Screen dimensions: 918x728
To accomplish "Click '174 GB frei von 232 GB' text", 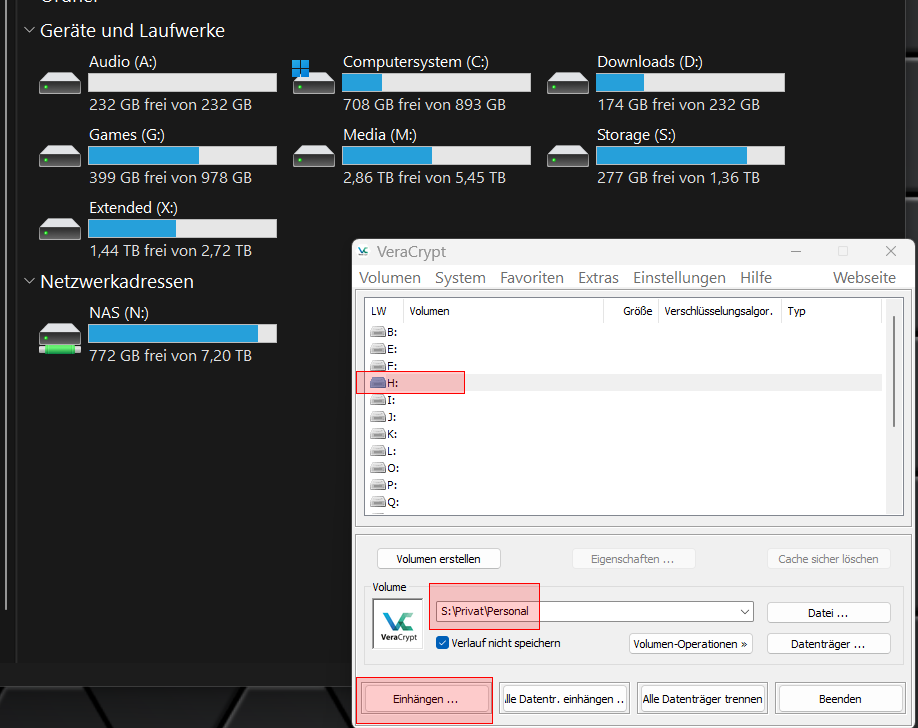I will [678, 104].
